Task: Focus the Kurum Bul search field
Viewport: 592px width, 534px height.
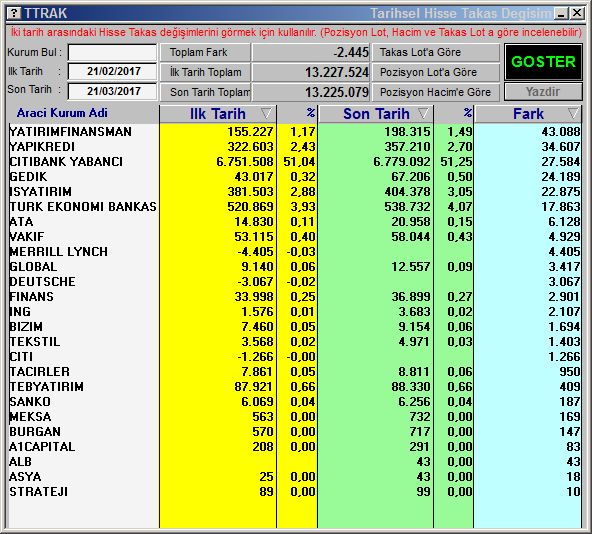Action: [113, 52]
